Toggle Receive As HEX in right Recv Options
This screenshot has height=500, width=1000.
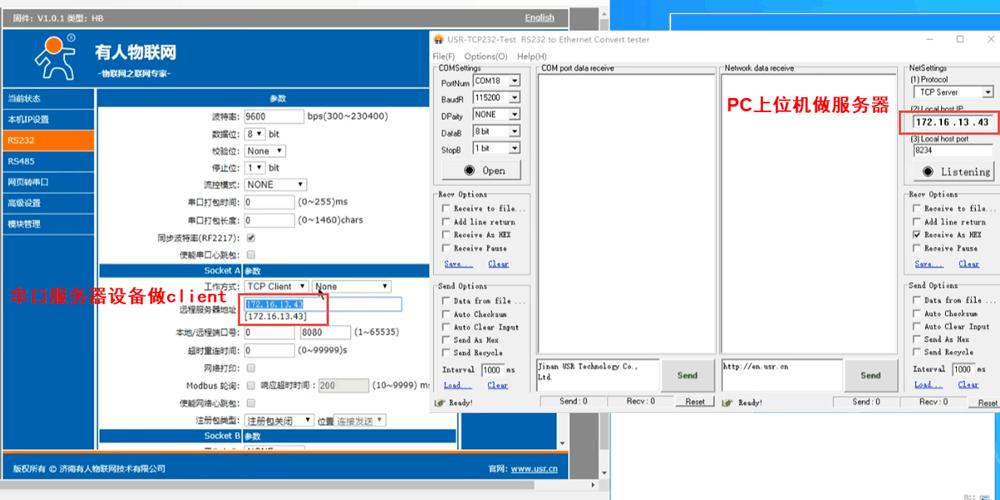(917, 235)
